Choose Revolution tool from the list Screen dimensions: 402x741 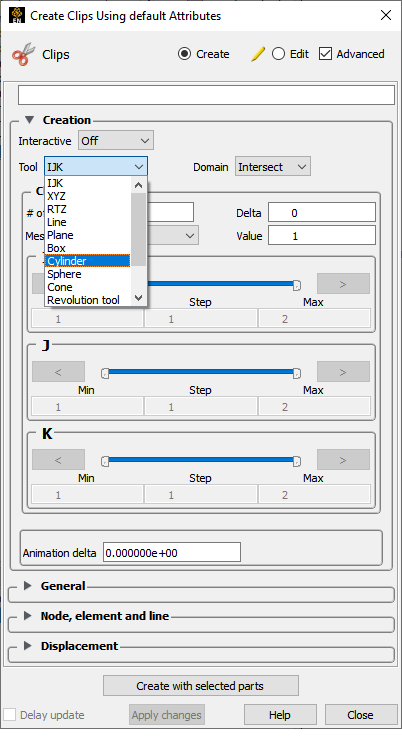click(x=87, y=300)
